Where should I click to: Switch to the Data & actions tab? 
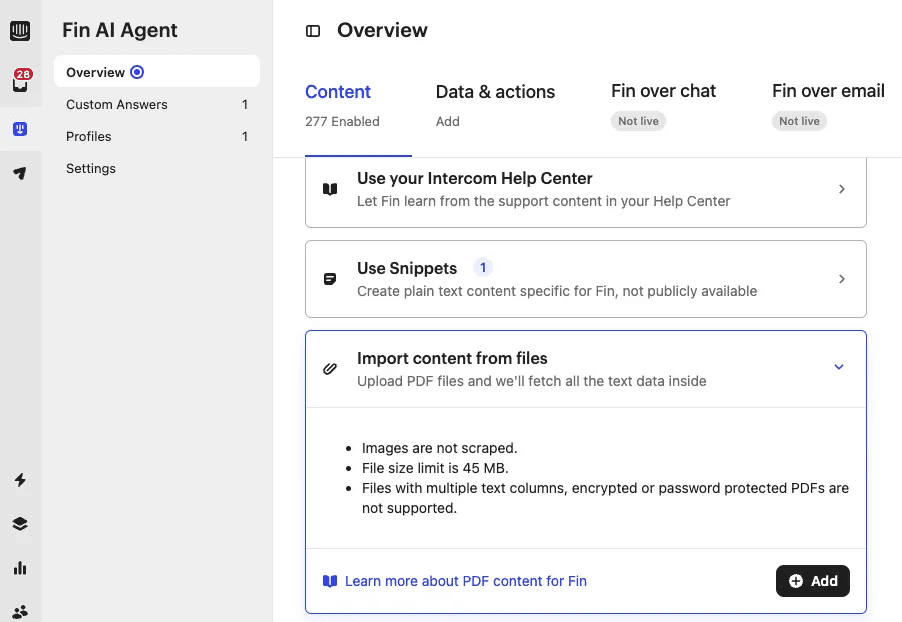[x=495, y=92]
